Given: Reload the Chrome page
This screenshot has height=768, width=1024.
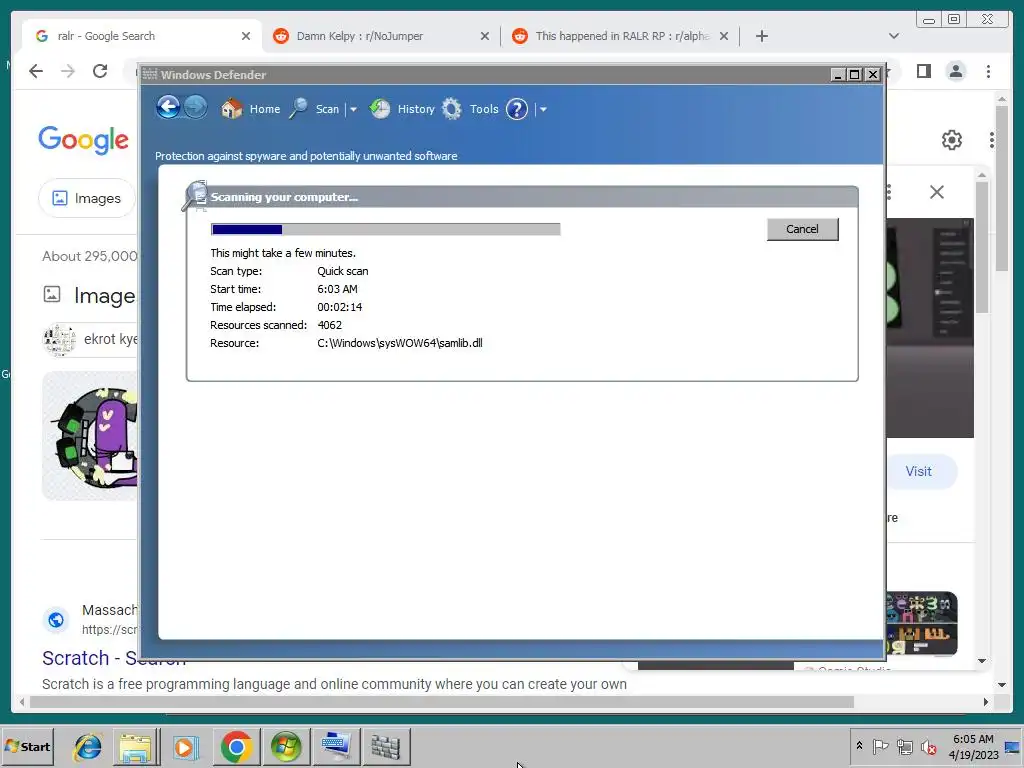Looking at the screenshot, I should point(100,71).
